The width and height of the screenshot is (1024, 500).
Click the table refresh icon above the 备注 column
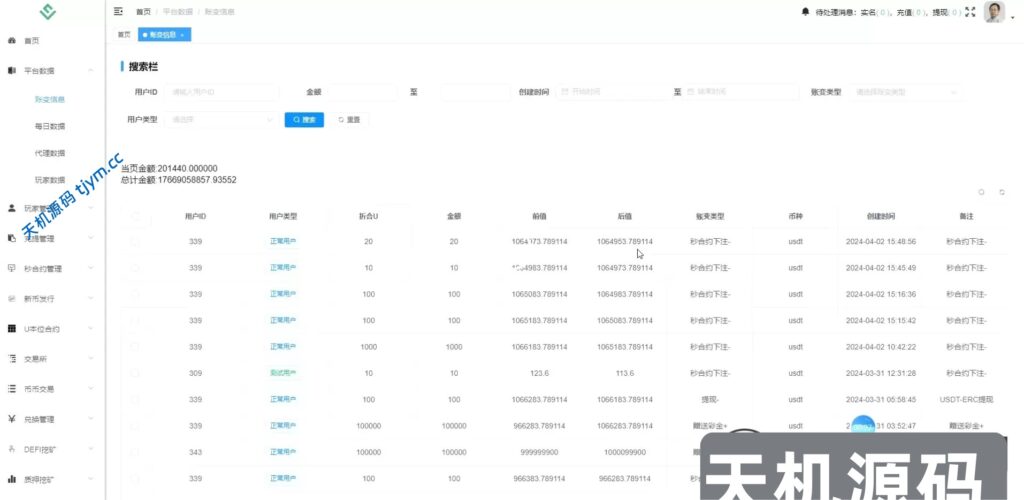1002,191
